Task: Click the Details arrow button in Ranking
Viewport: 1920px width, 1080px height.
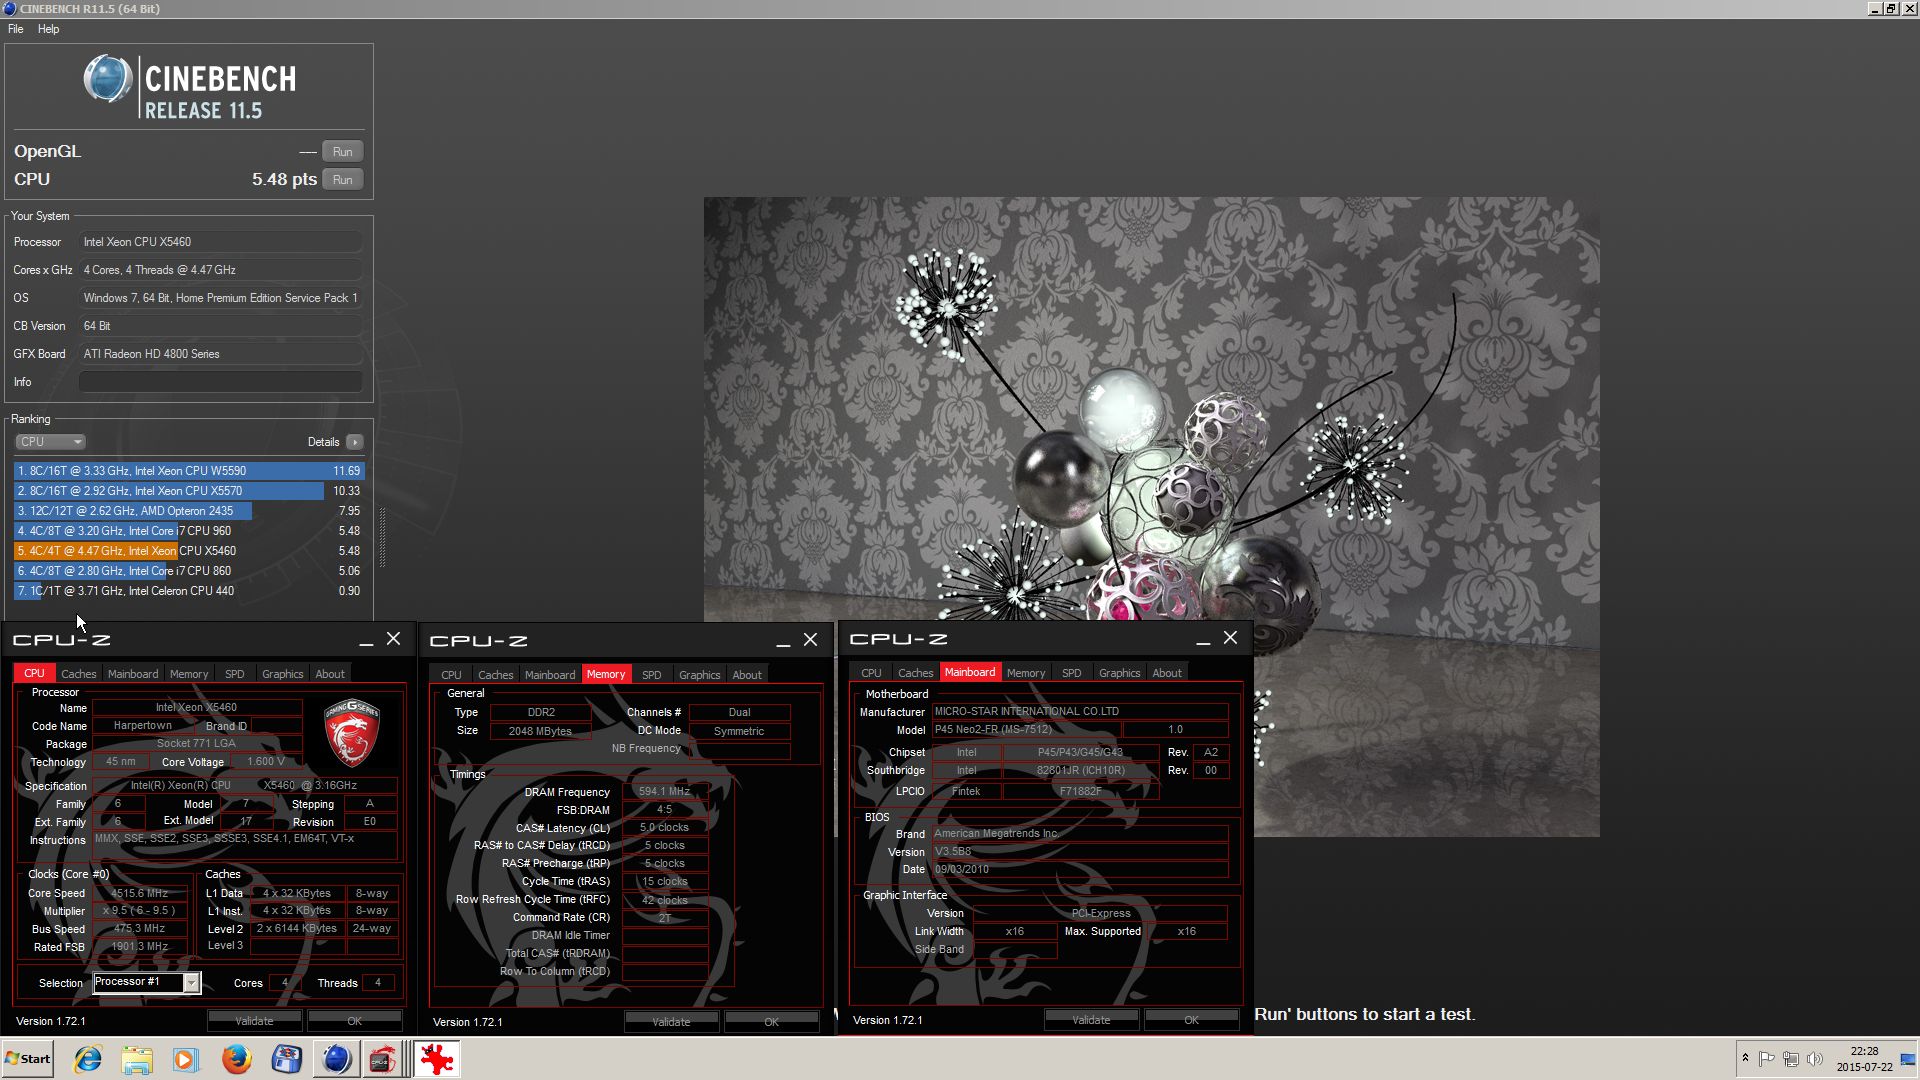Action: pyautogui.click(x=355, y=442)
